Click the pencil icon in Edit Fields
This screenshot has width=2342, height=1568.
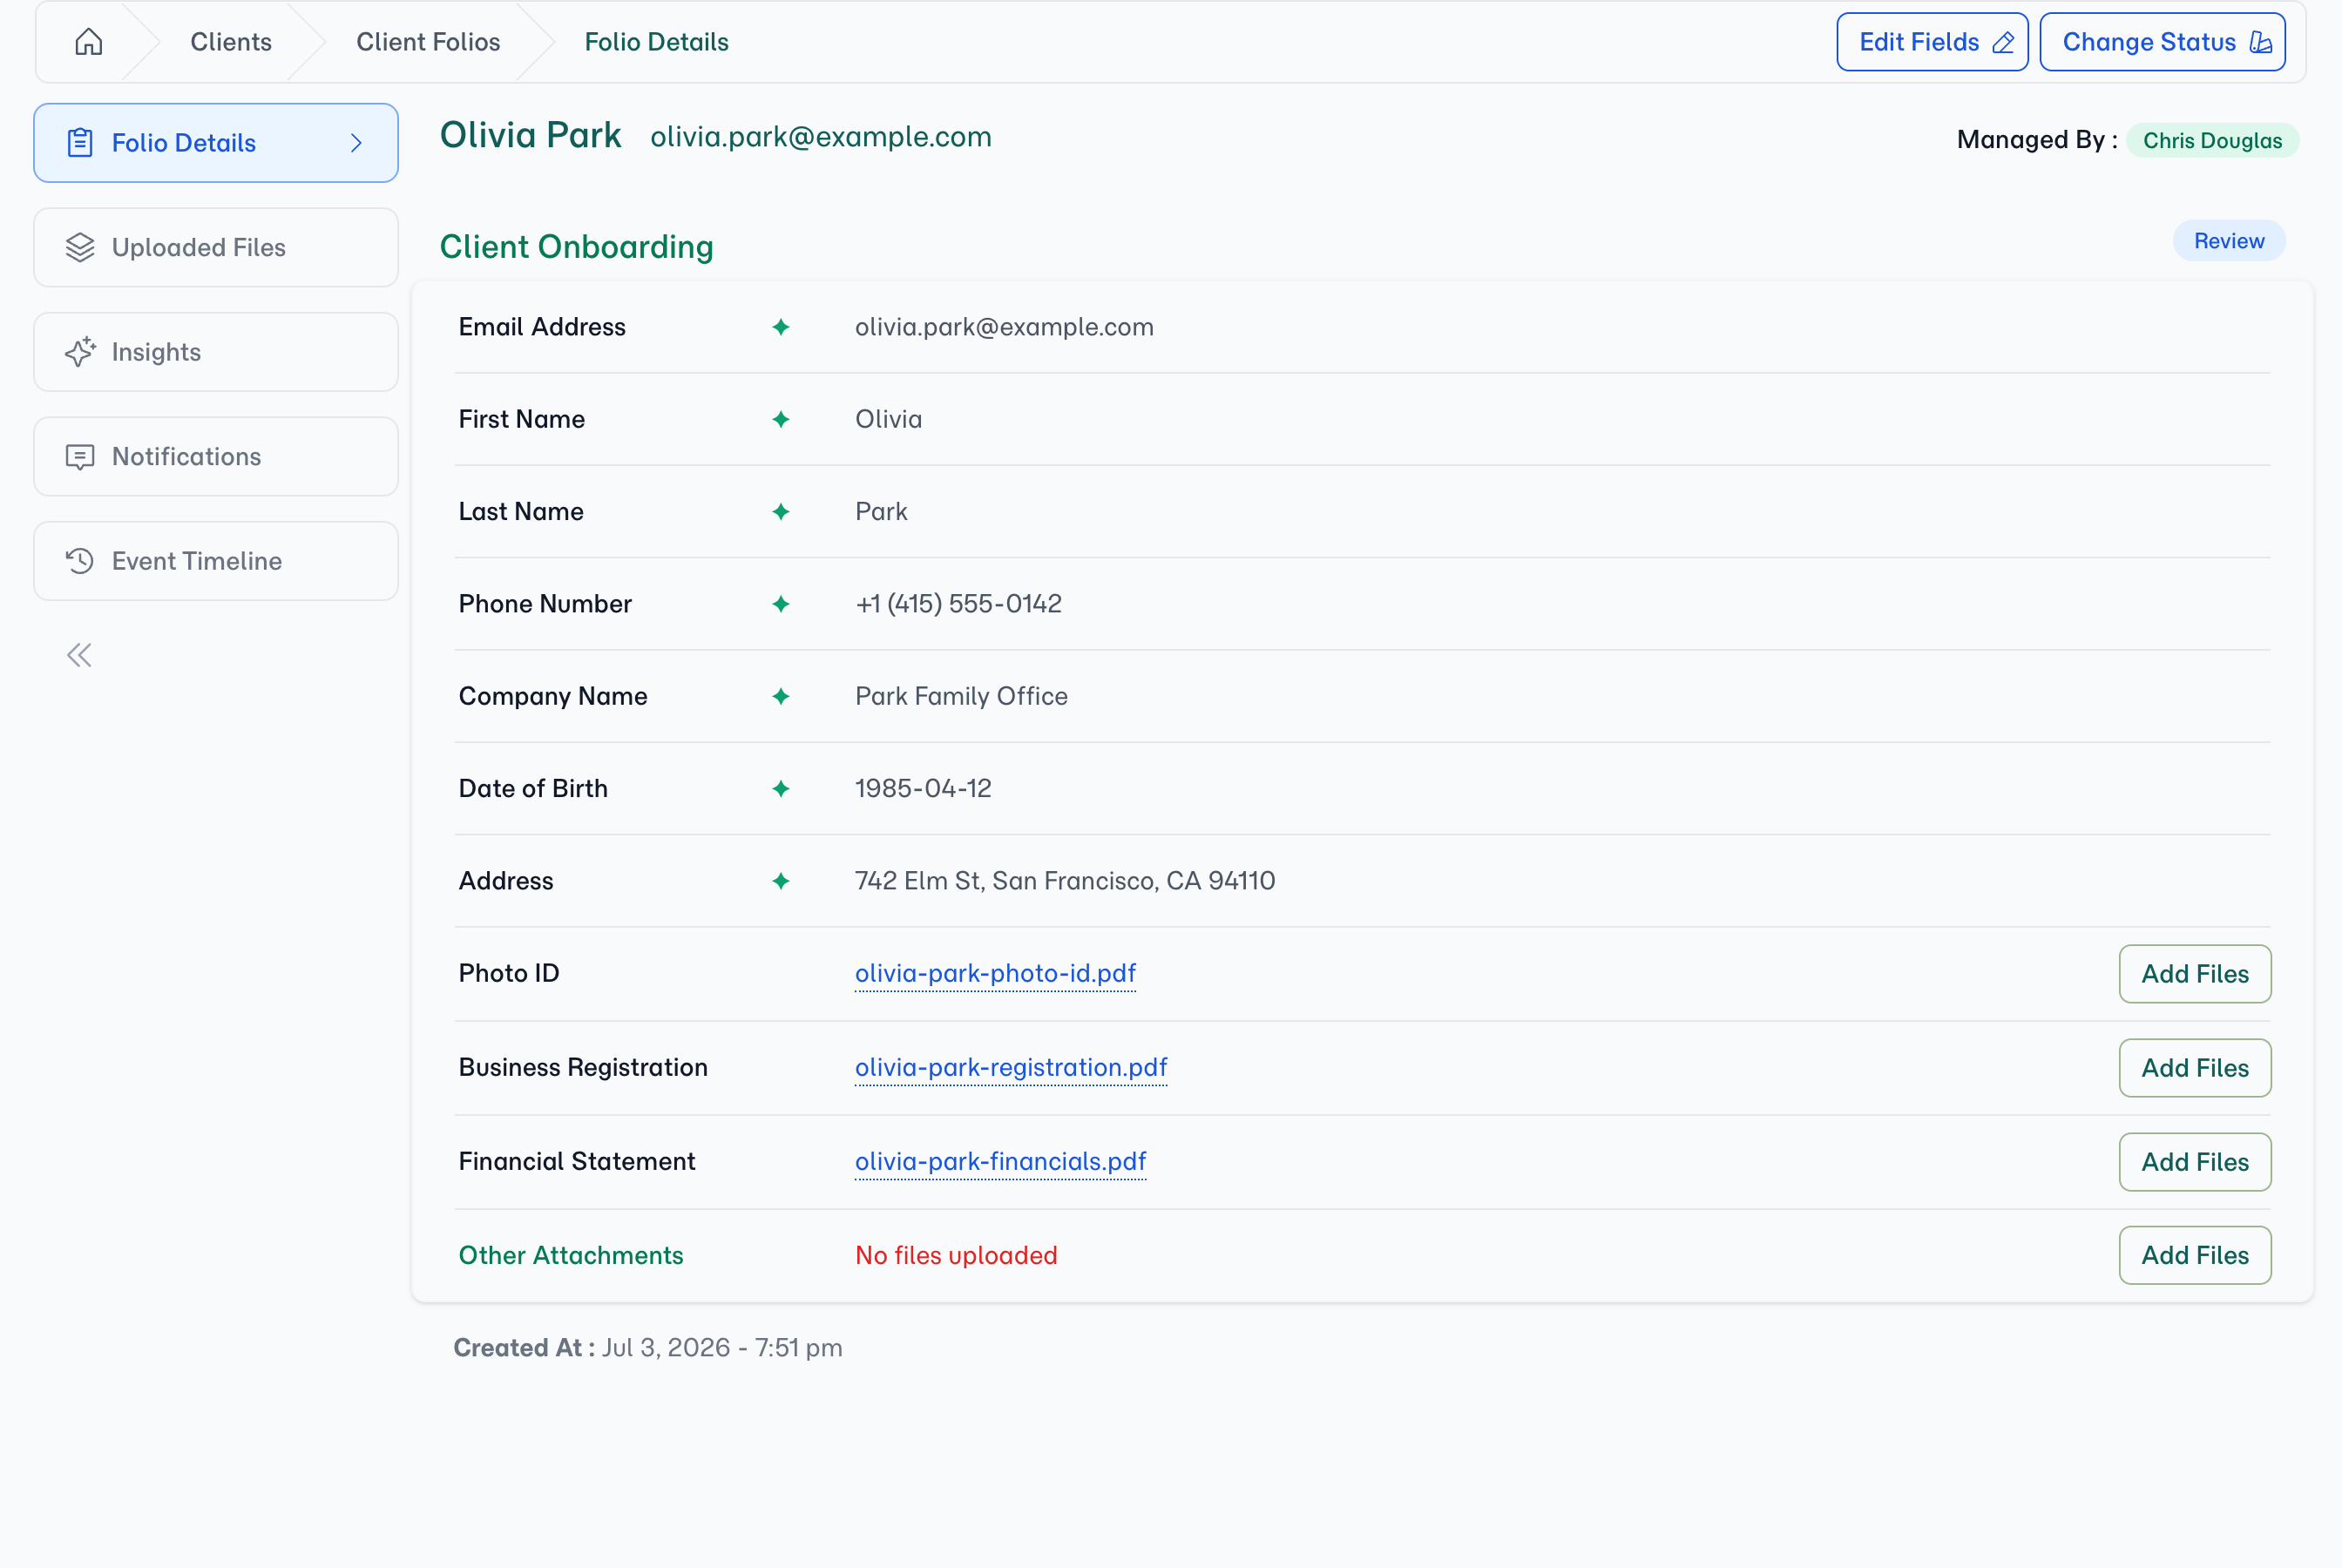(2003, 42)
